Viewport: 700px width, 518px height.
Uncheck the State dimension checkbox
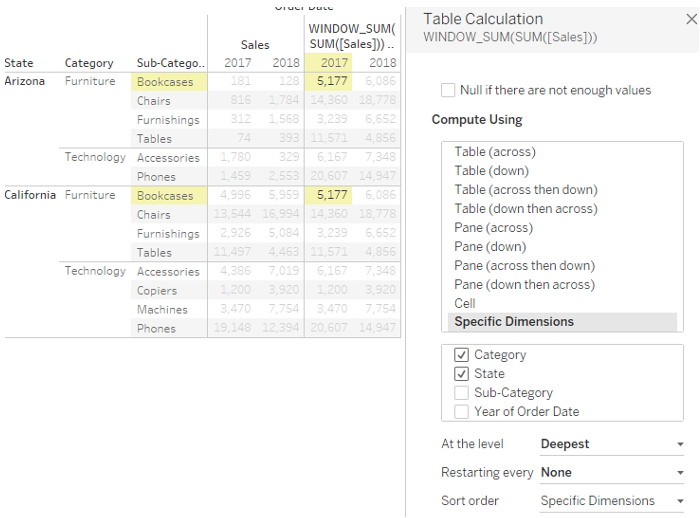pos(461,374)
